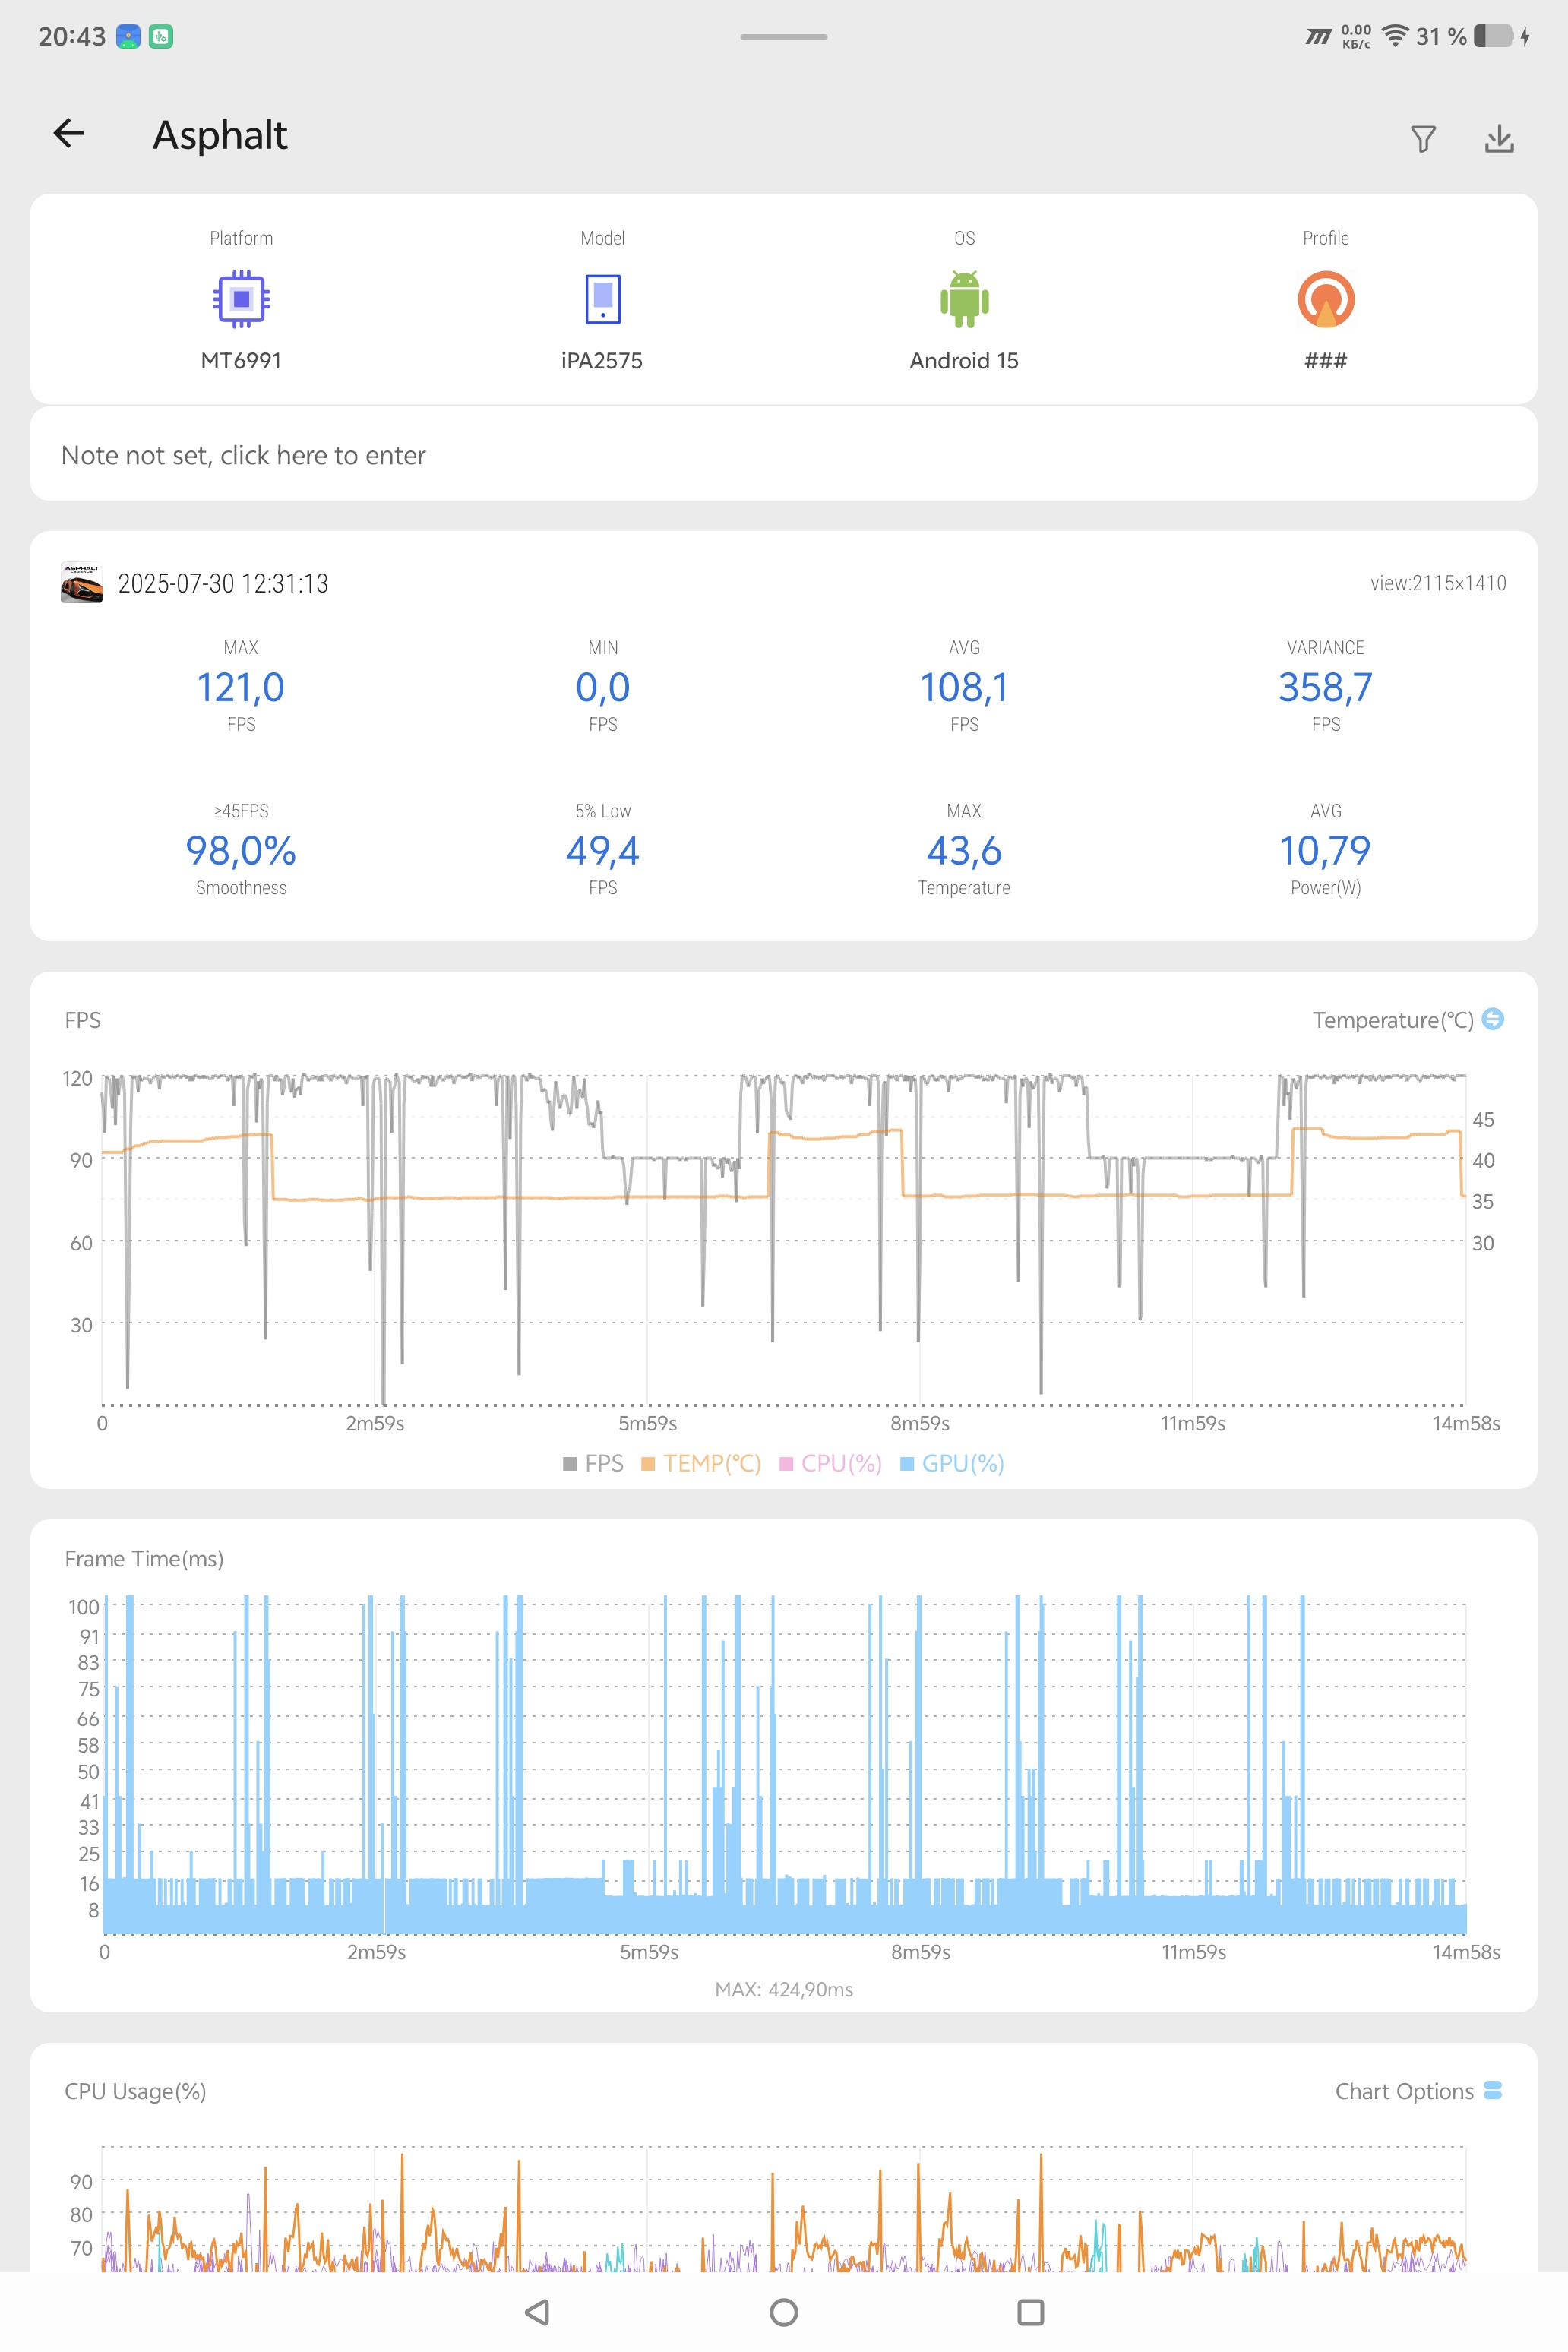Tap the view:2115×1410 resolution label
The image size is (1568, 2352).
coord(1438,583)
